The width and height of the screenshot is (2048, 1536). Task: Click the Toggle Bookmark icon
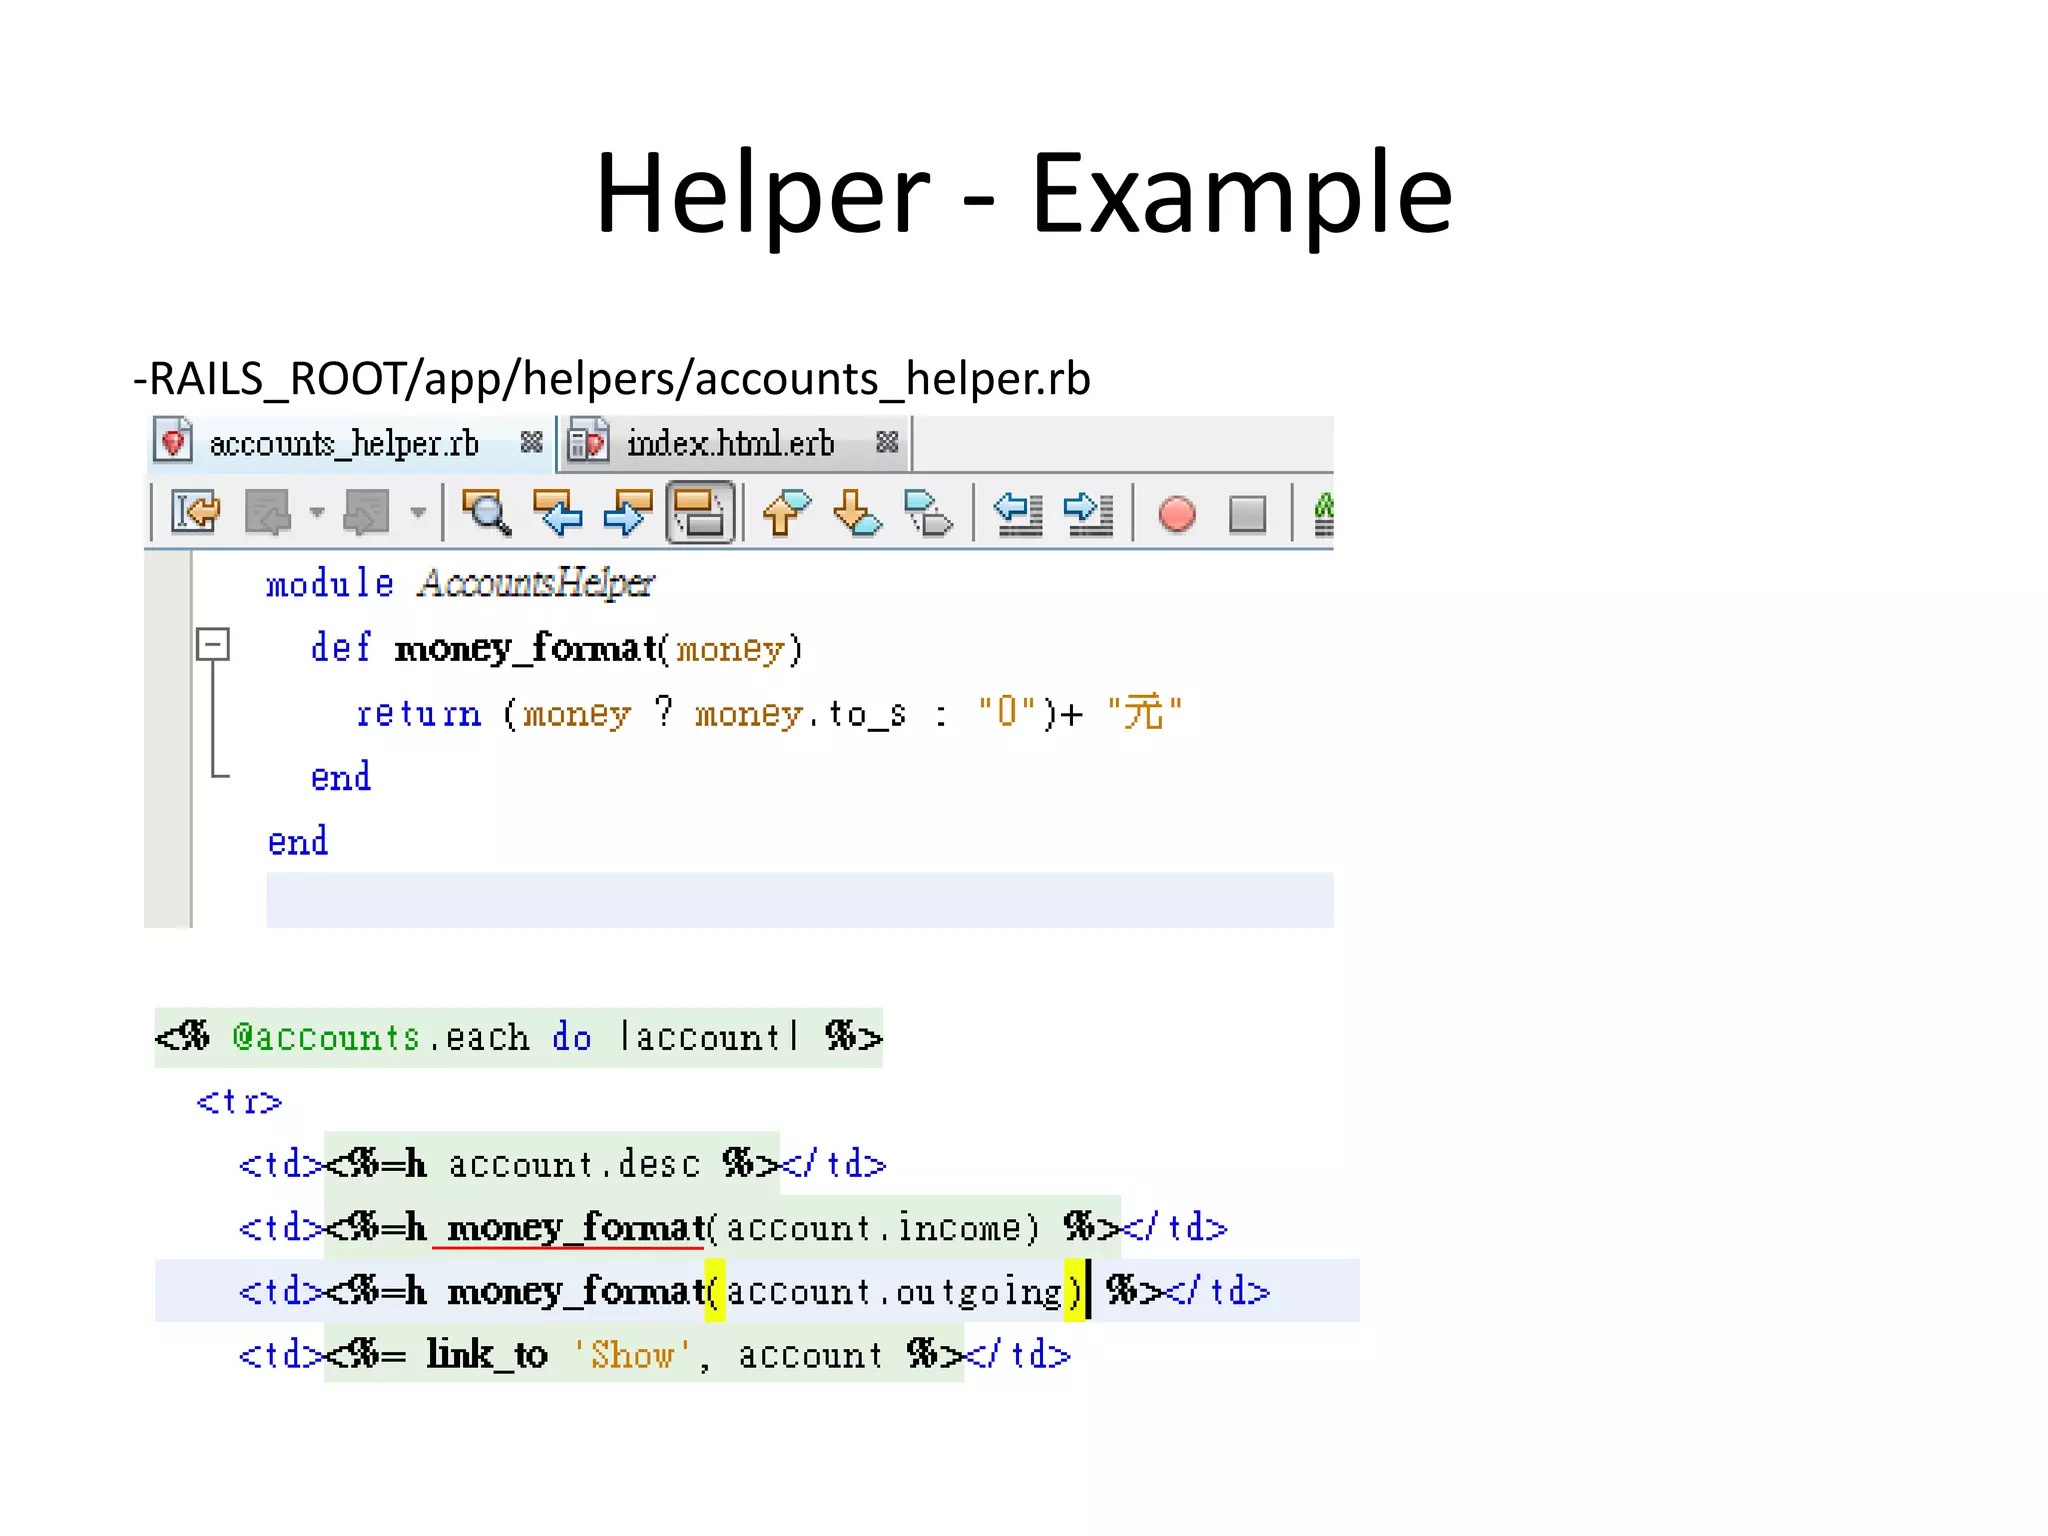928,513
